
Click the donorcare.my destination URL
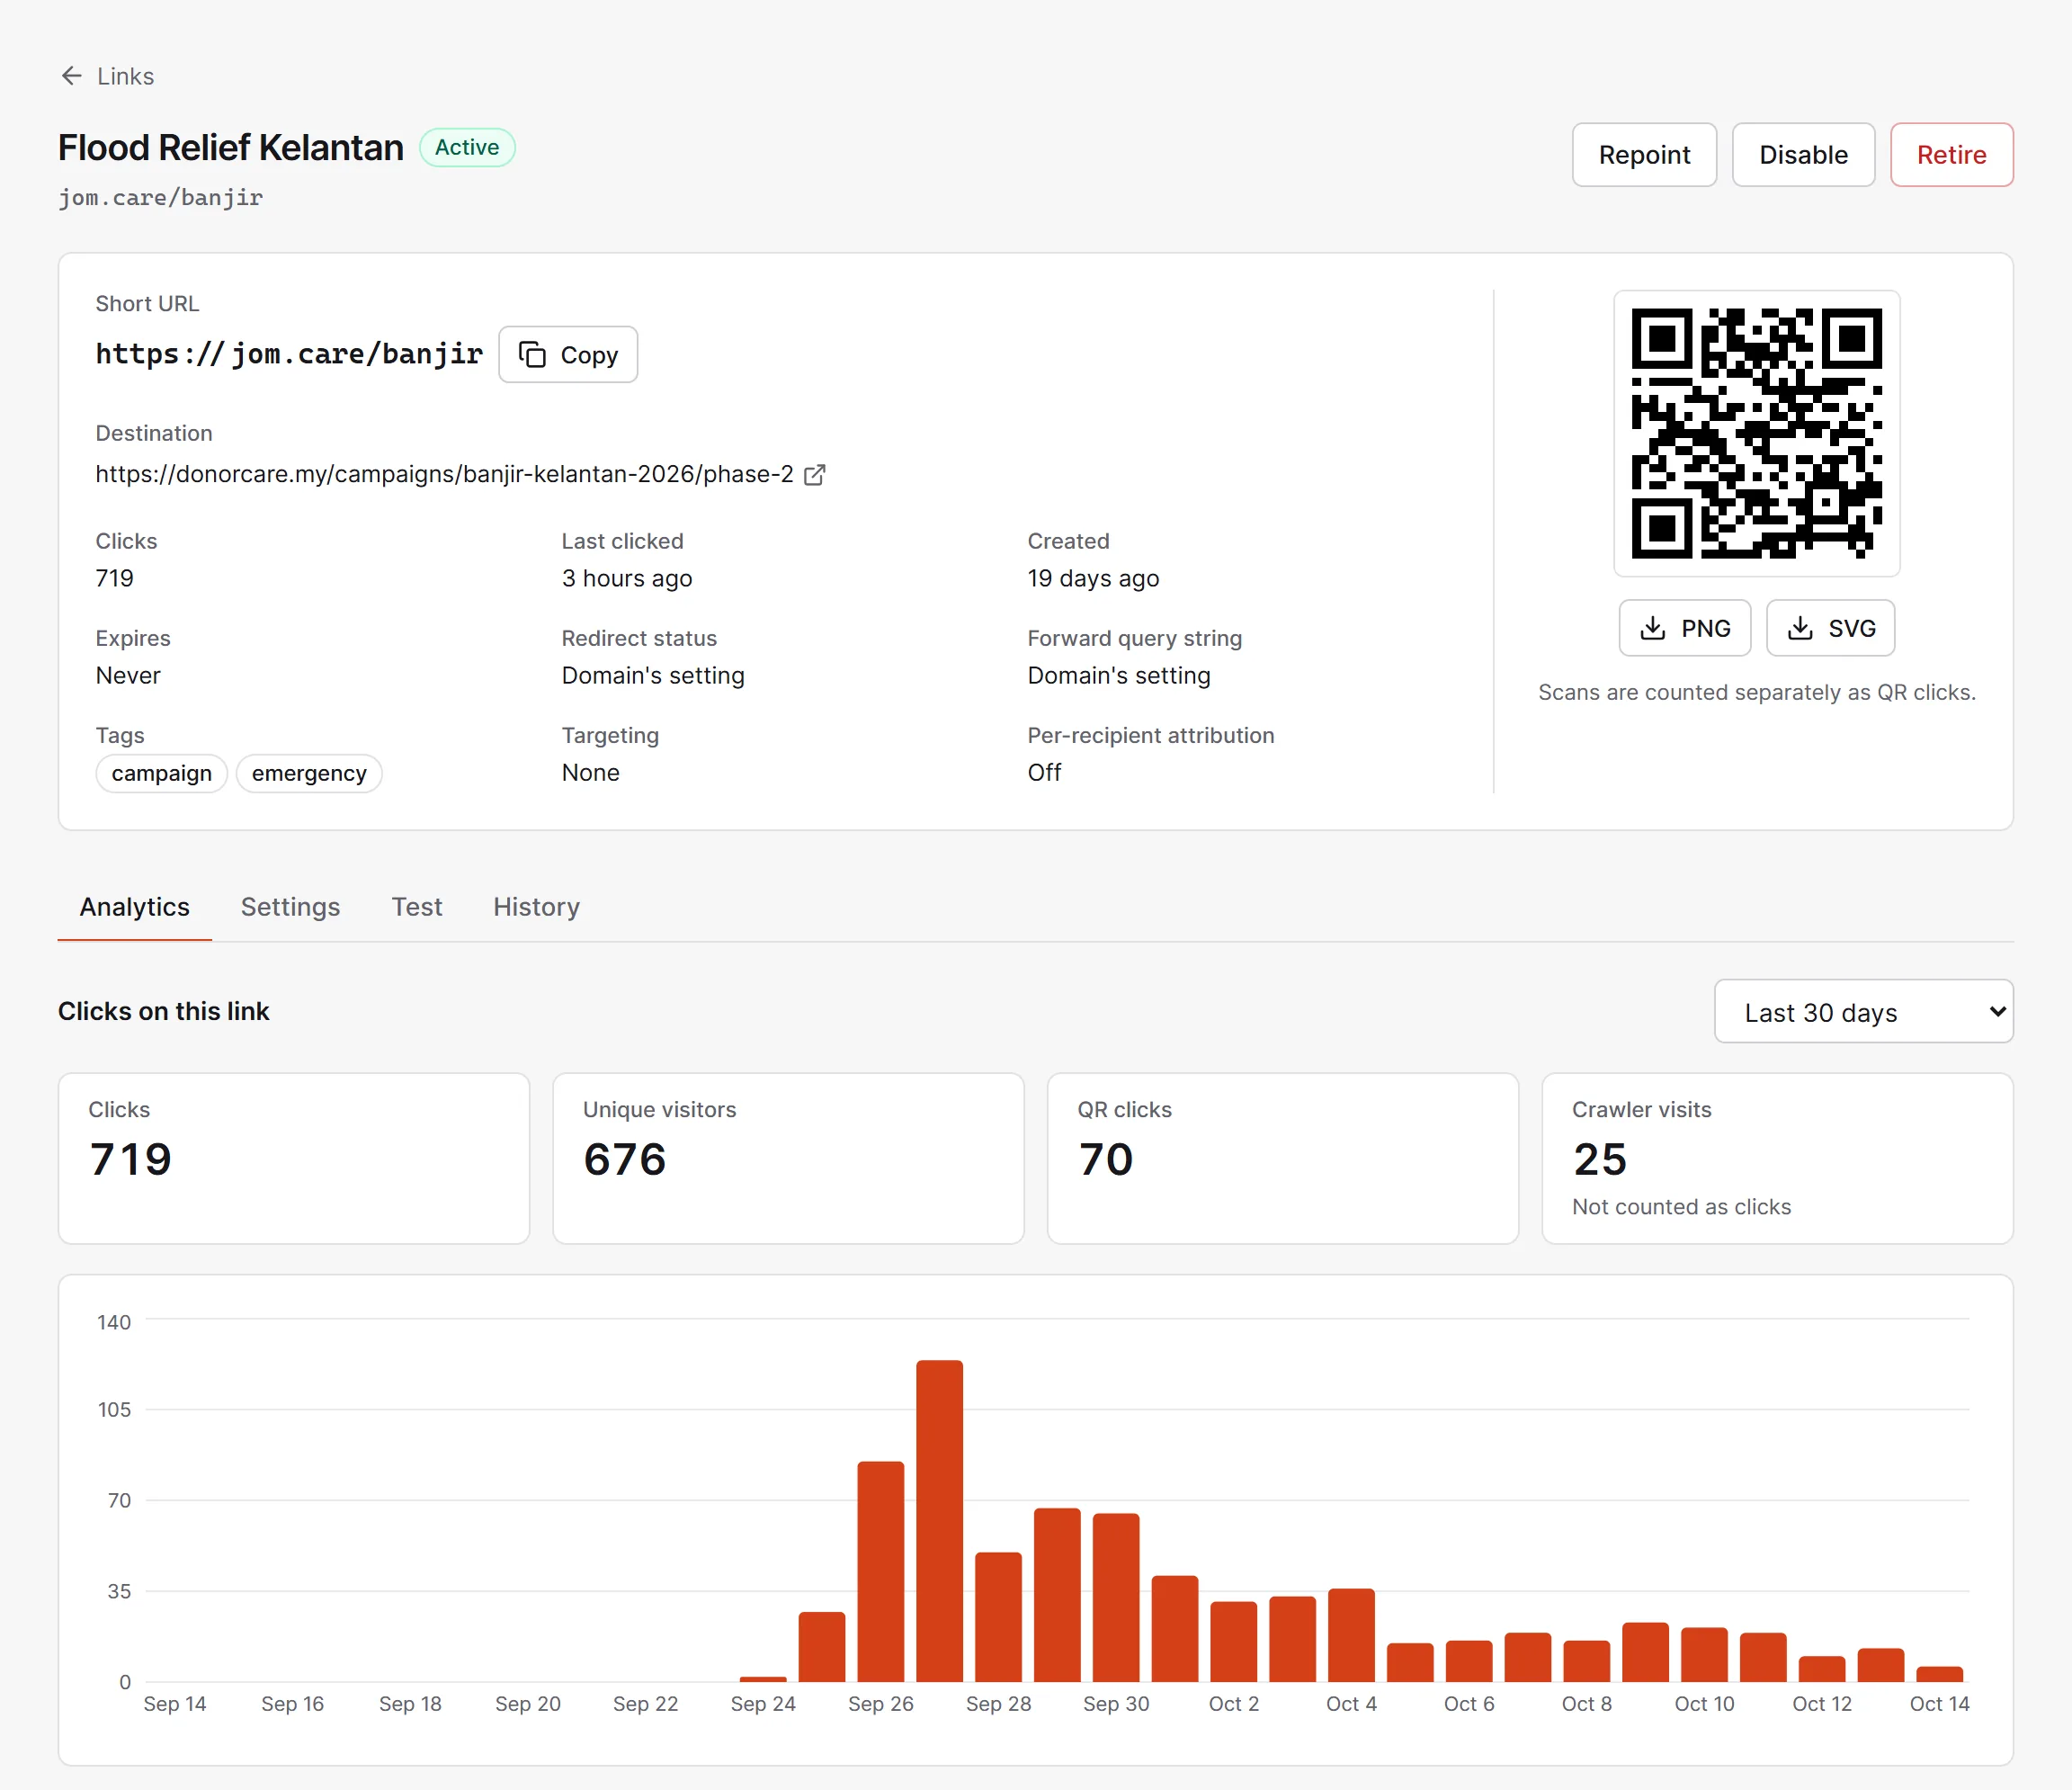tap(444, 474)
